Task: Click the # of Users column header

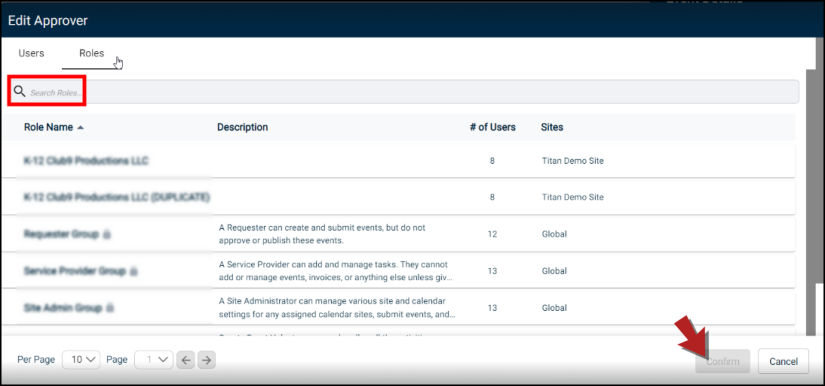Action: (x=492, y=127)
